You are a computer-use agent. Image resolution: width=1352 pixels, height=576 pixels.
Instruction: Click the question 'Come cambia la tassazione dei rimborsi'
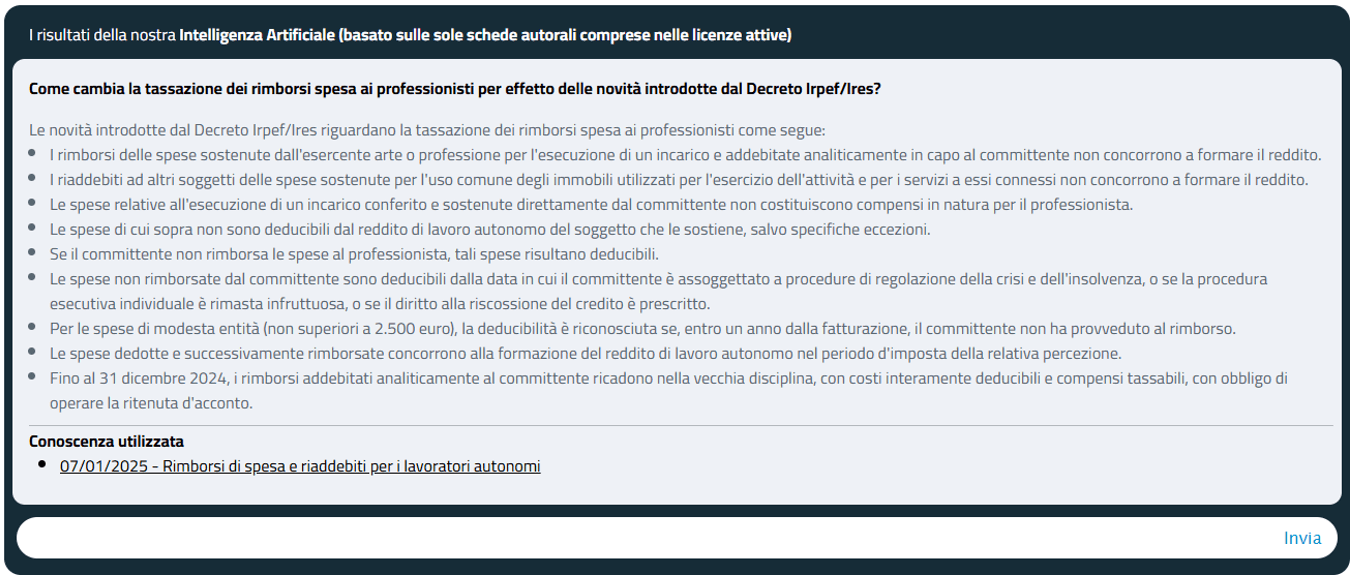(x=455, y=88)
